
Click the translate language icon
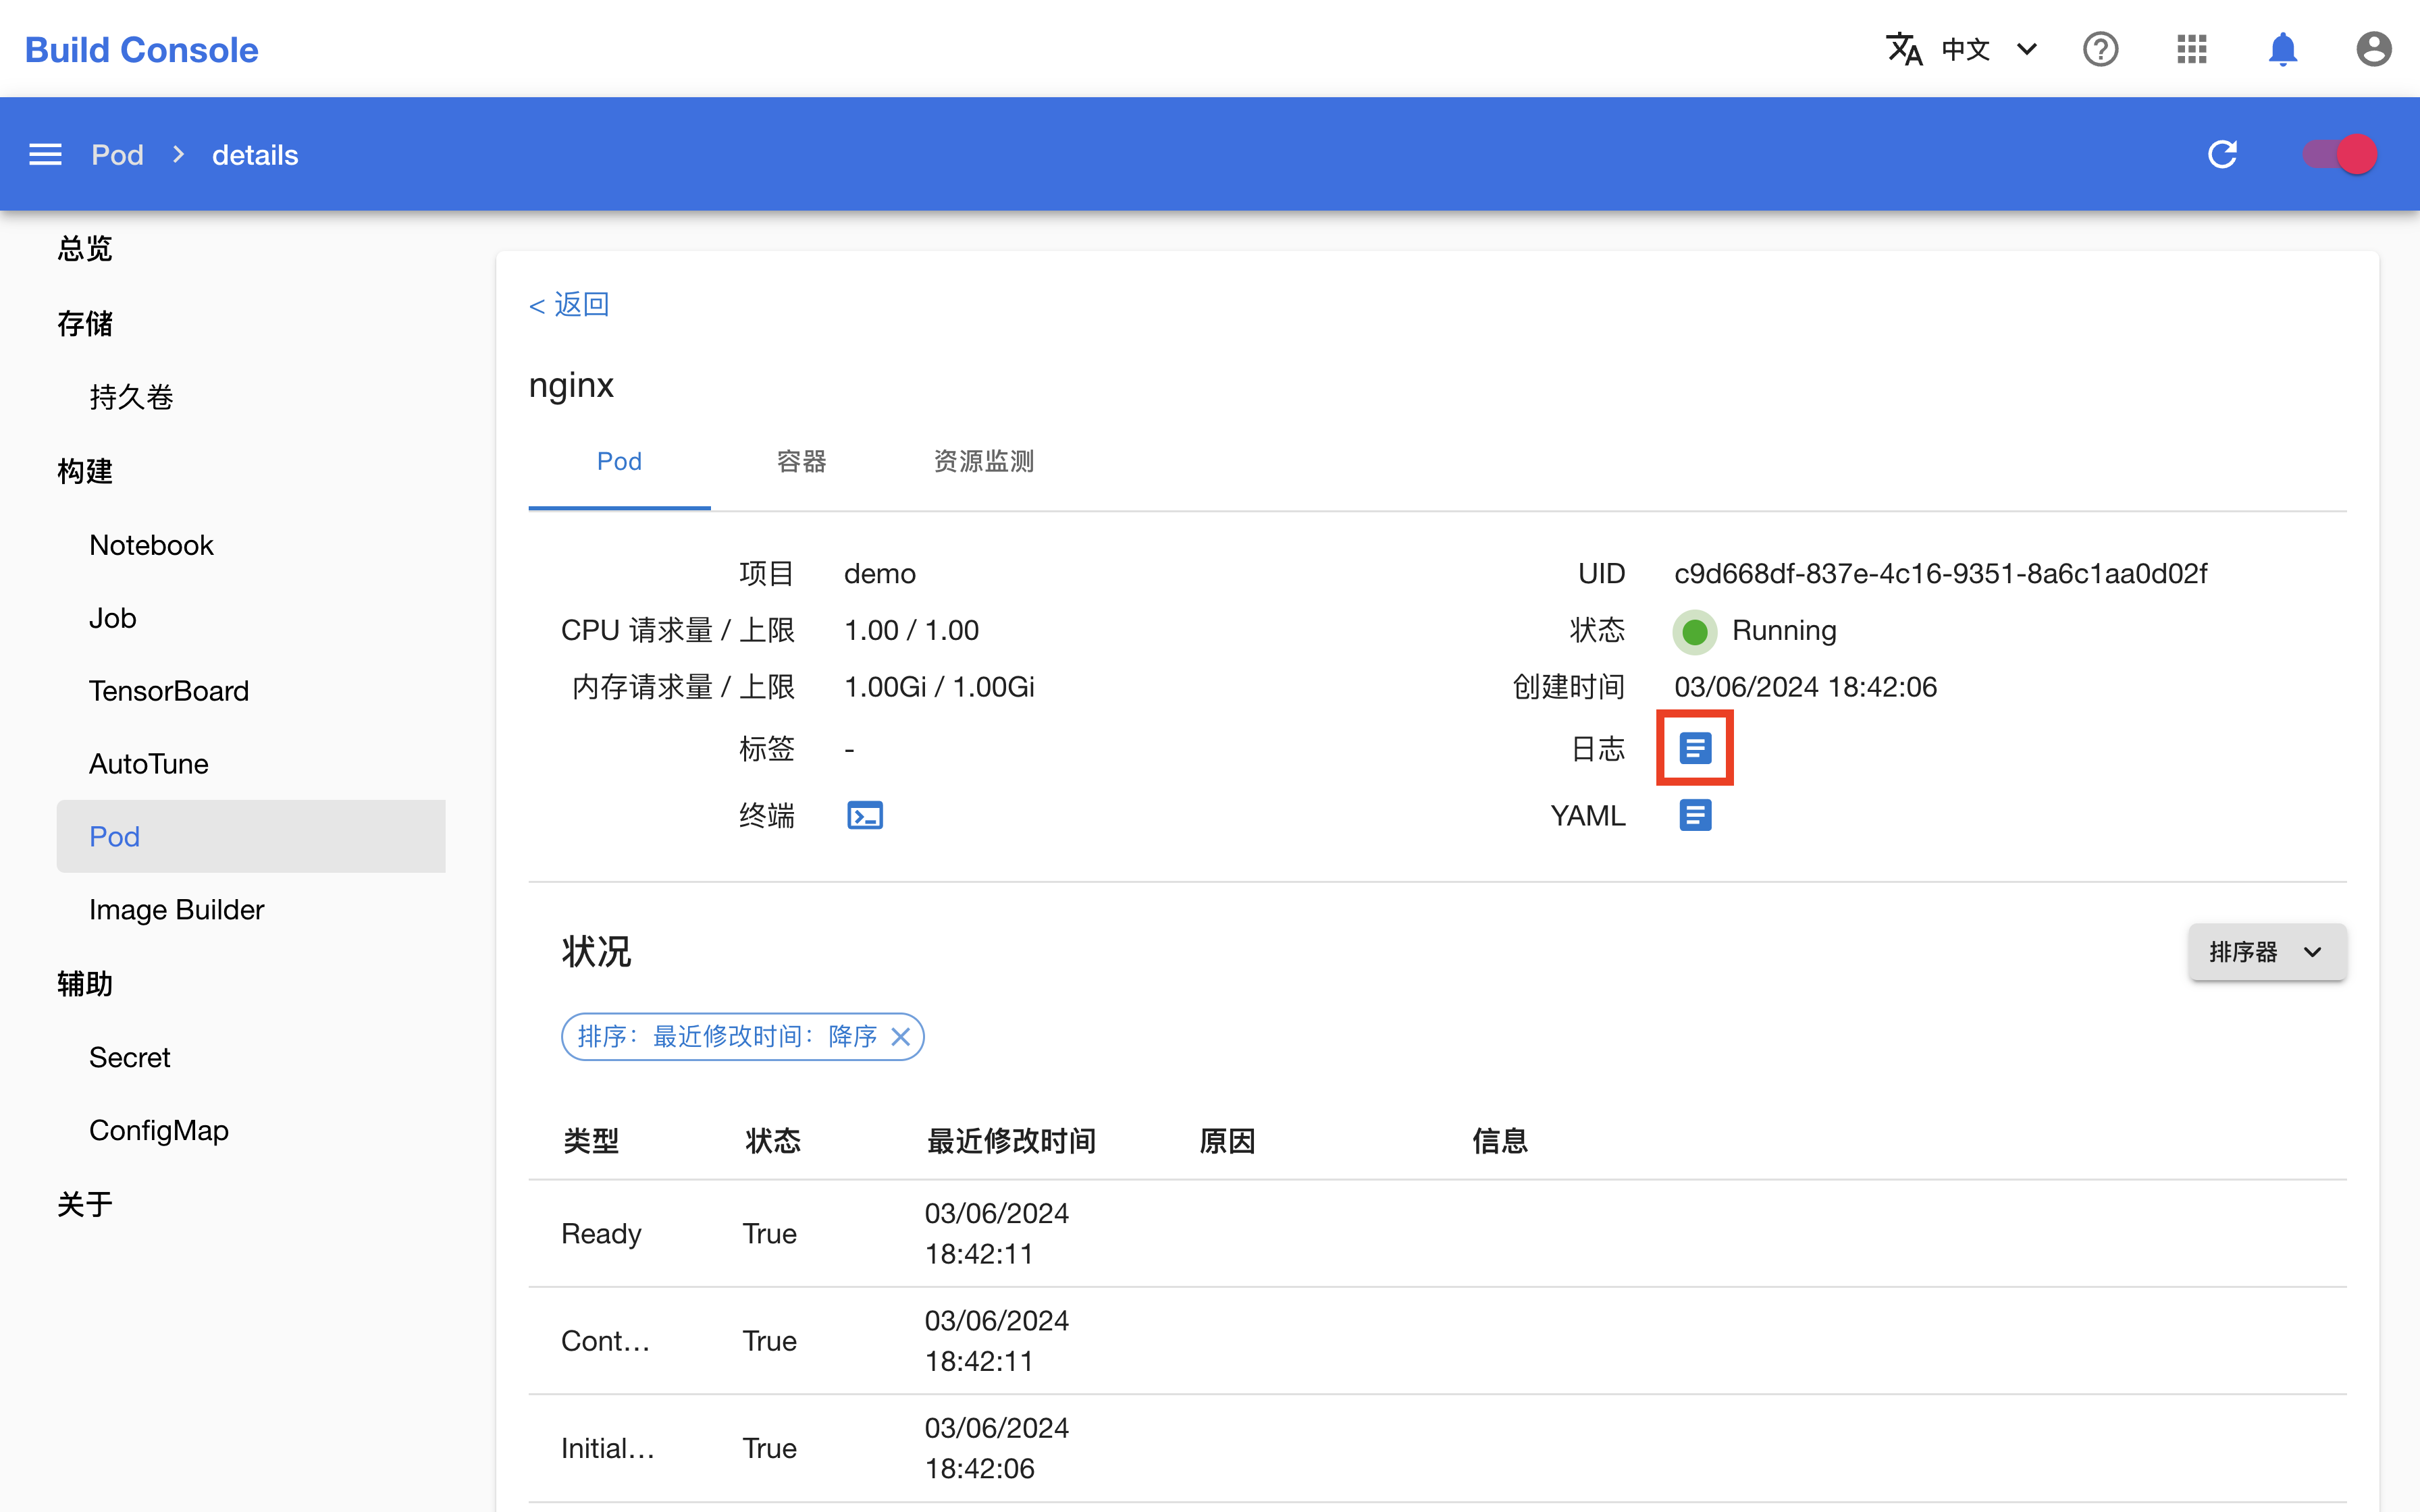[1904, 49]
